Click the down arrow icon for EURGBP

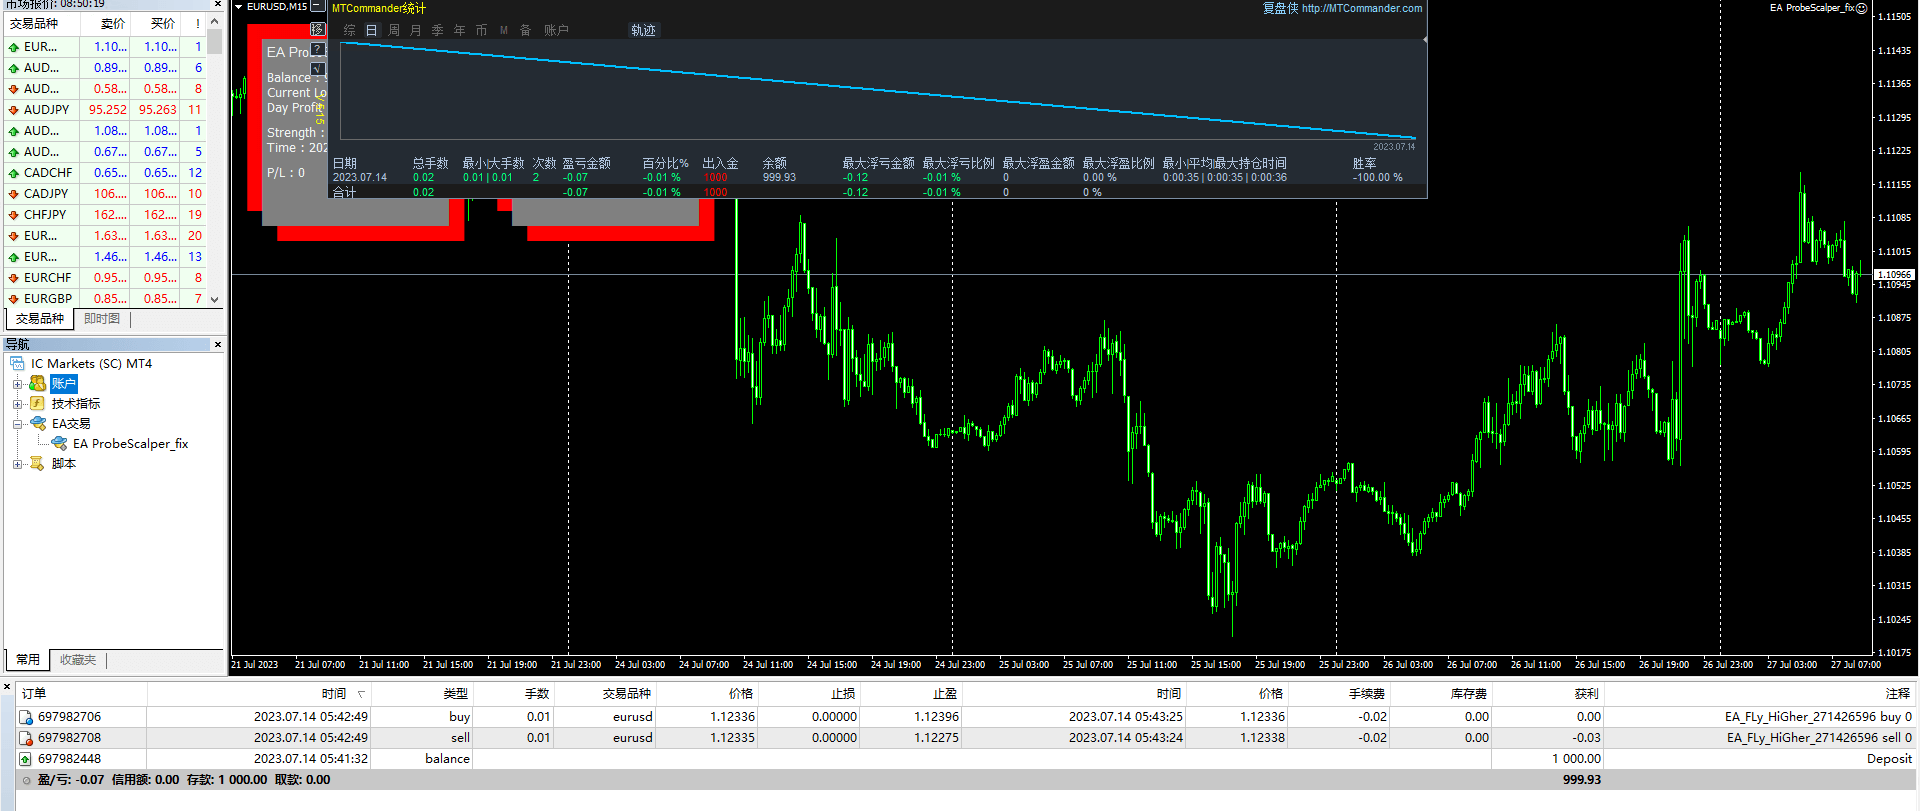(13, 299)
